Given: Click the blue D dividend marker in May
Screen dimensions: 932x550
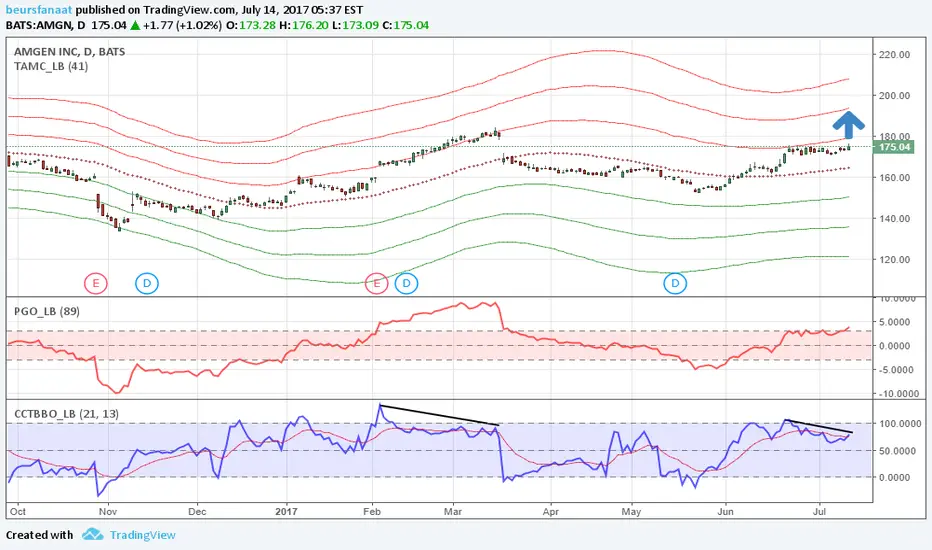Looking at the screenshot, I should [x=675, y=284].
